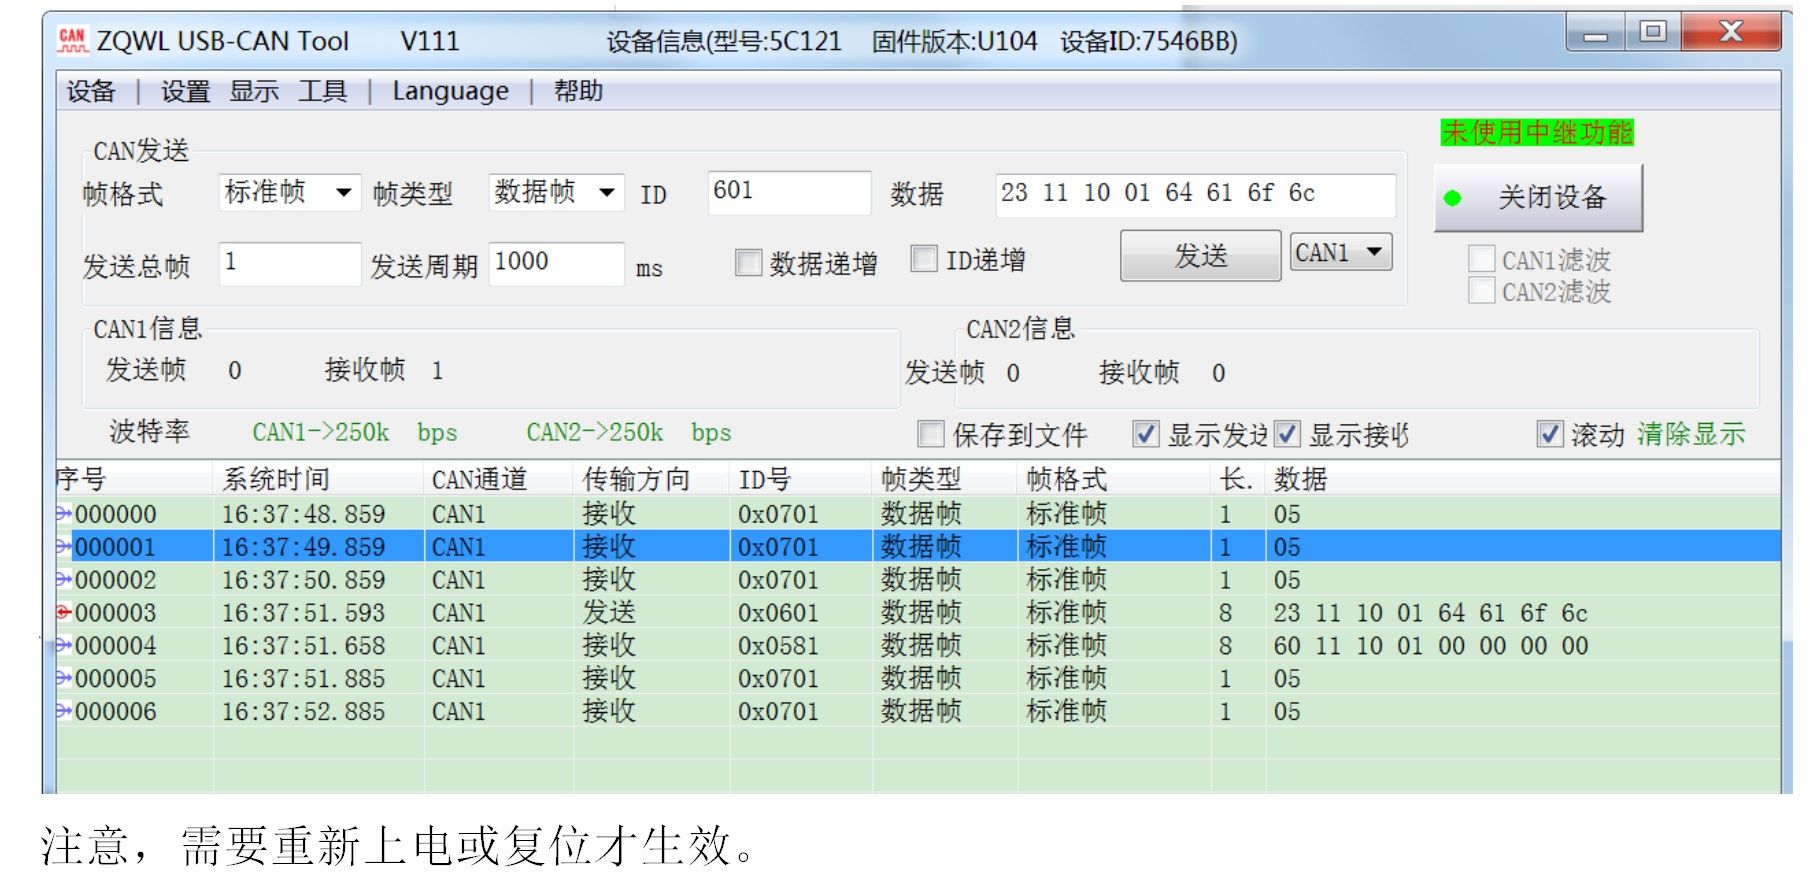Click the receive arrow icon on row 000006

click(63, 711)
